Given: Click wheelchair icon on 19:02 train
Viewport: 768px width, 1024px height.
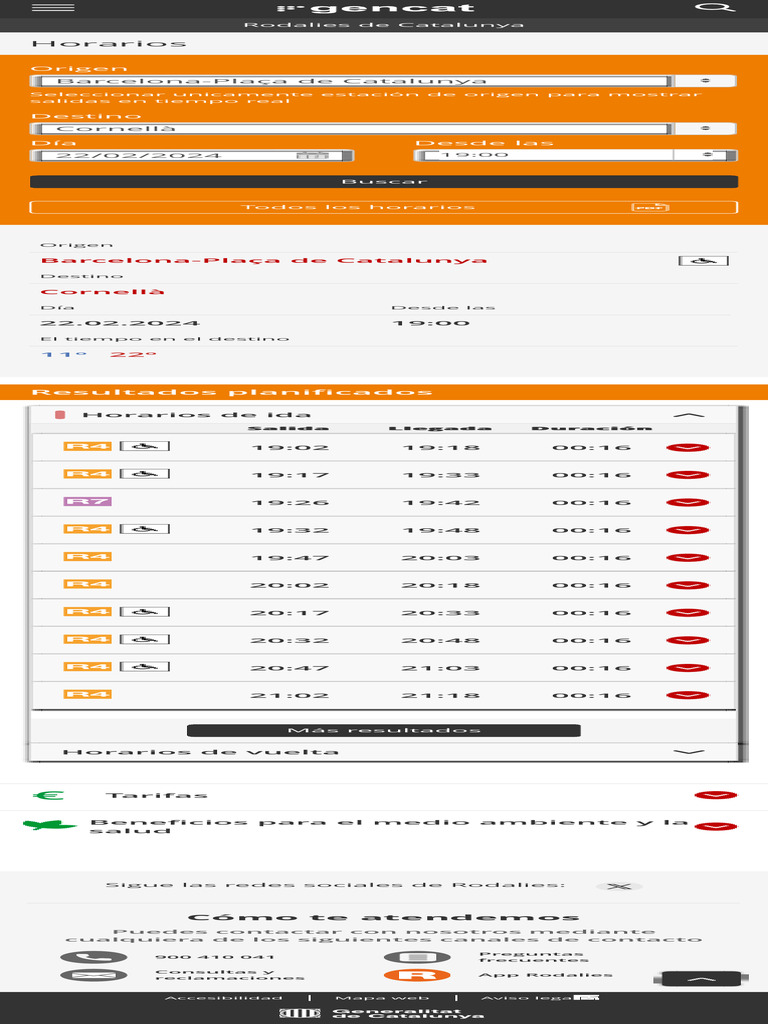Looking at the screenshot, I should pos(145,447).
